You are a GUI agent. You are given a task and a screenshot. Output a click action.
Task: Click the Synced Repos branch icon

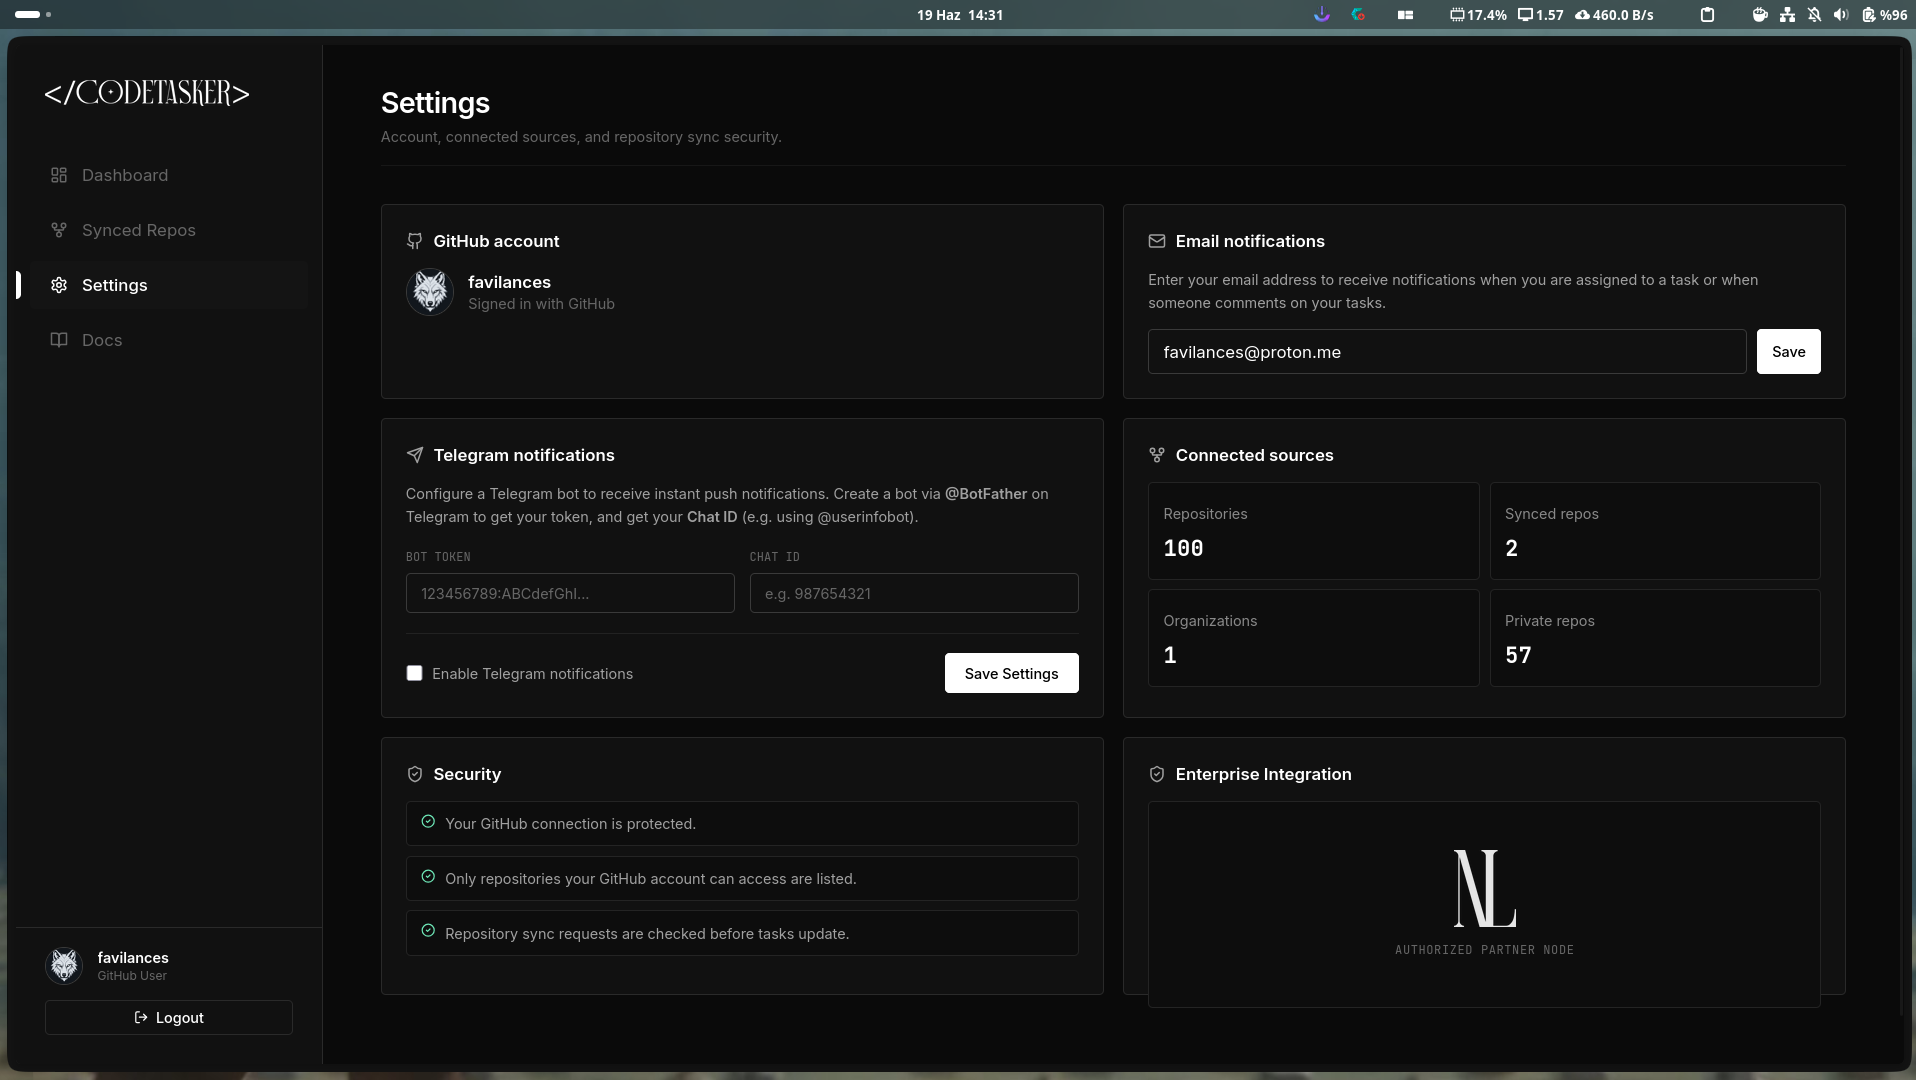[x=59, y=230]
